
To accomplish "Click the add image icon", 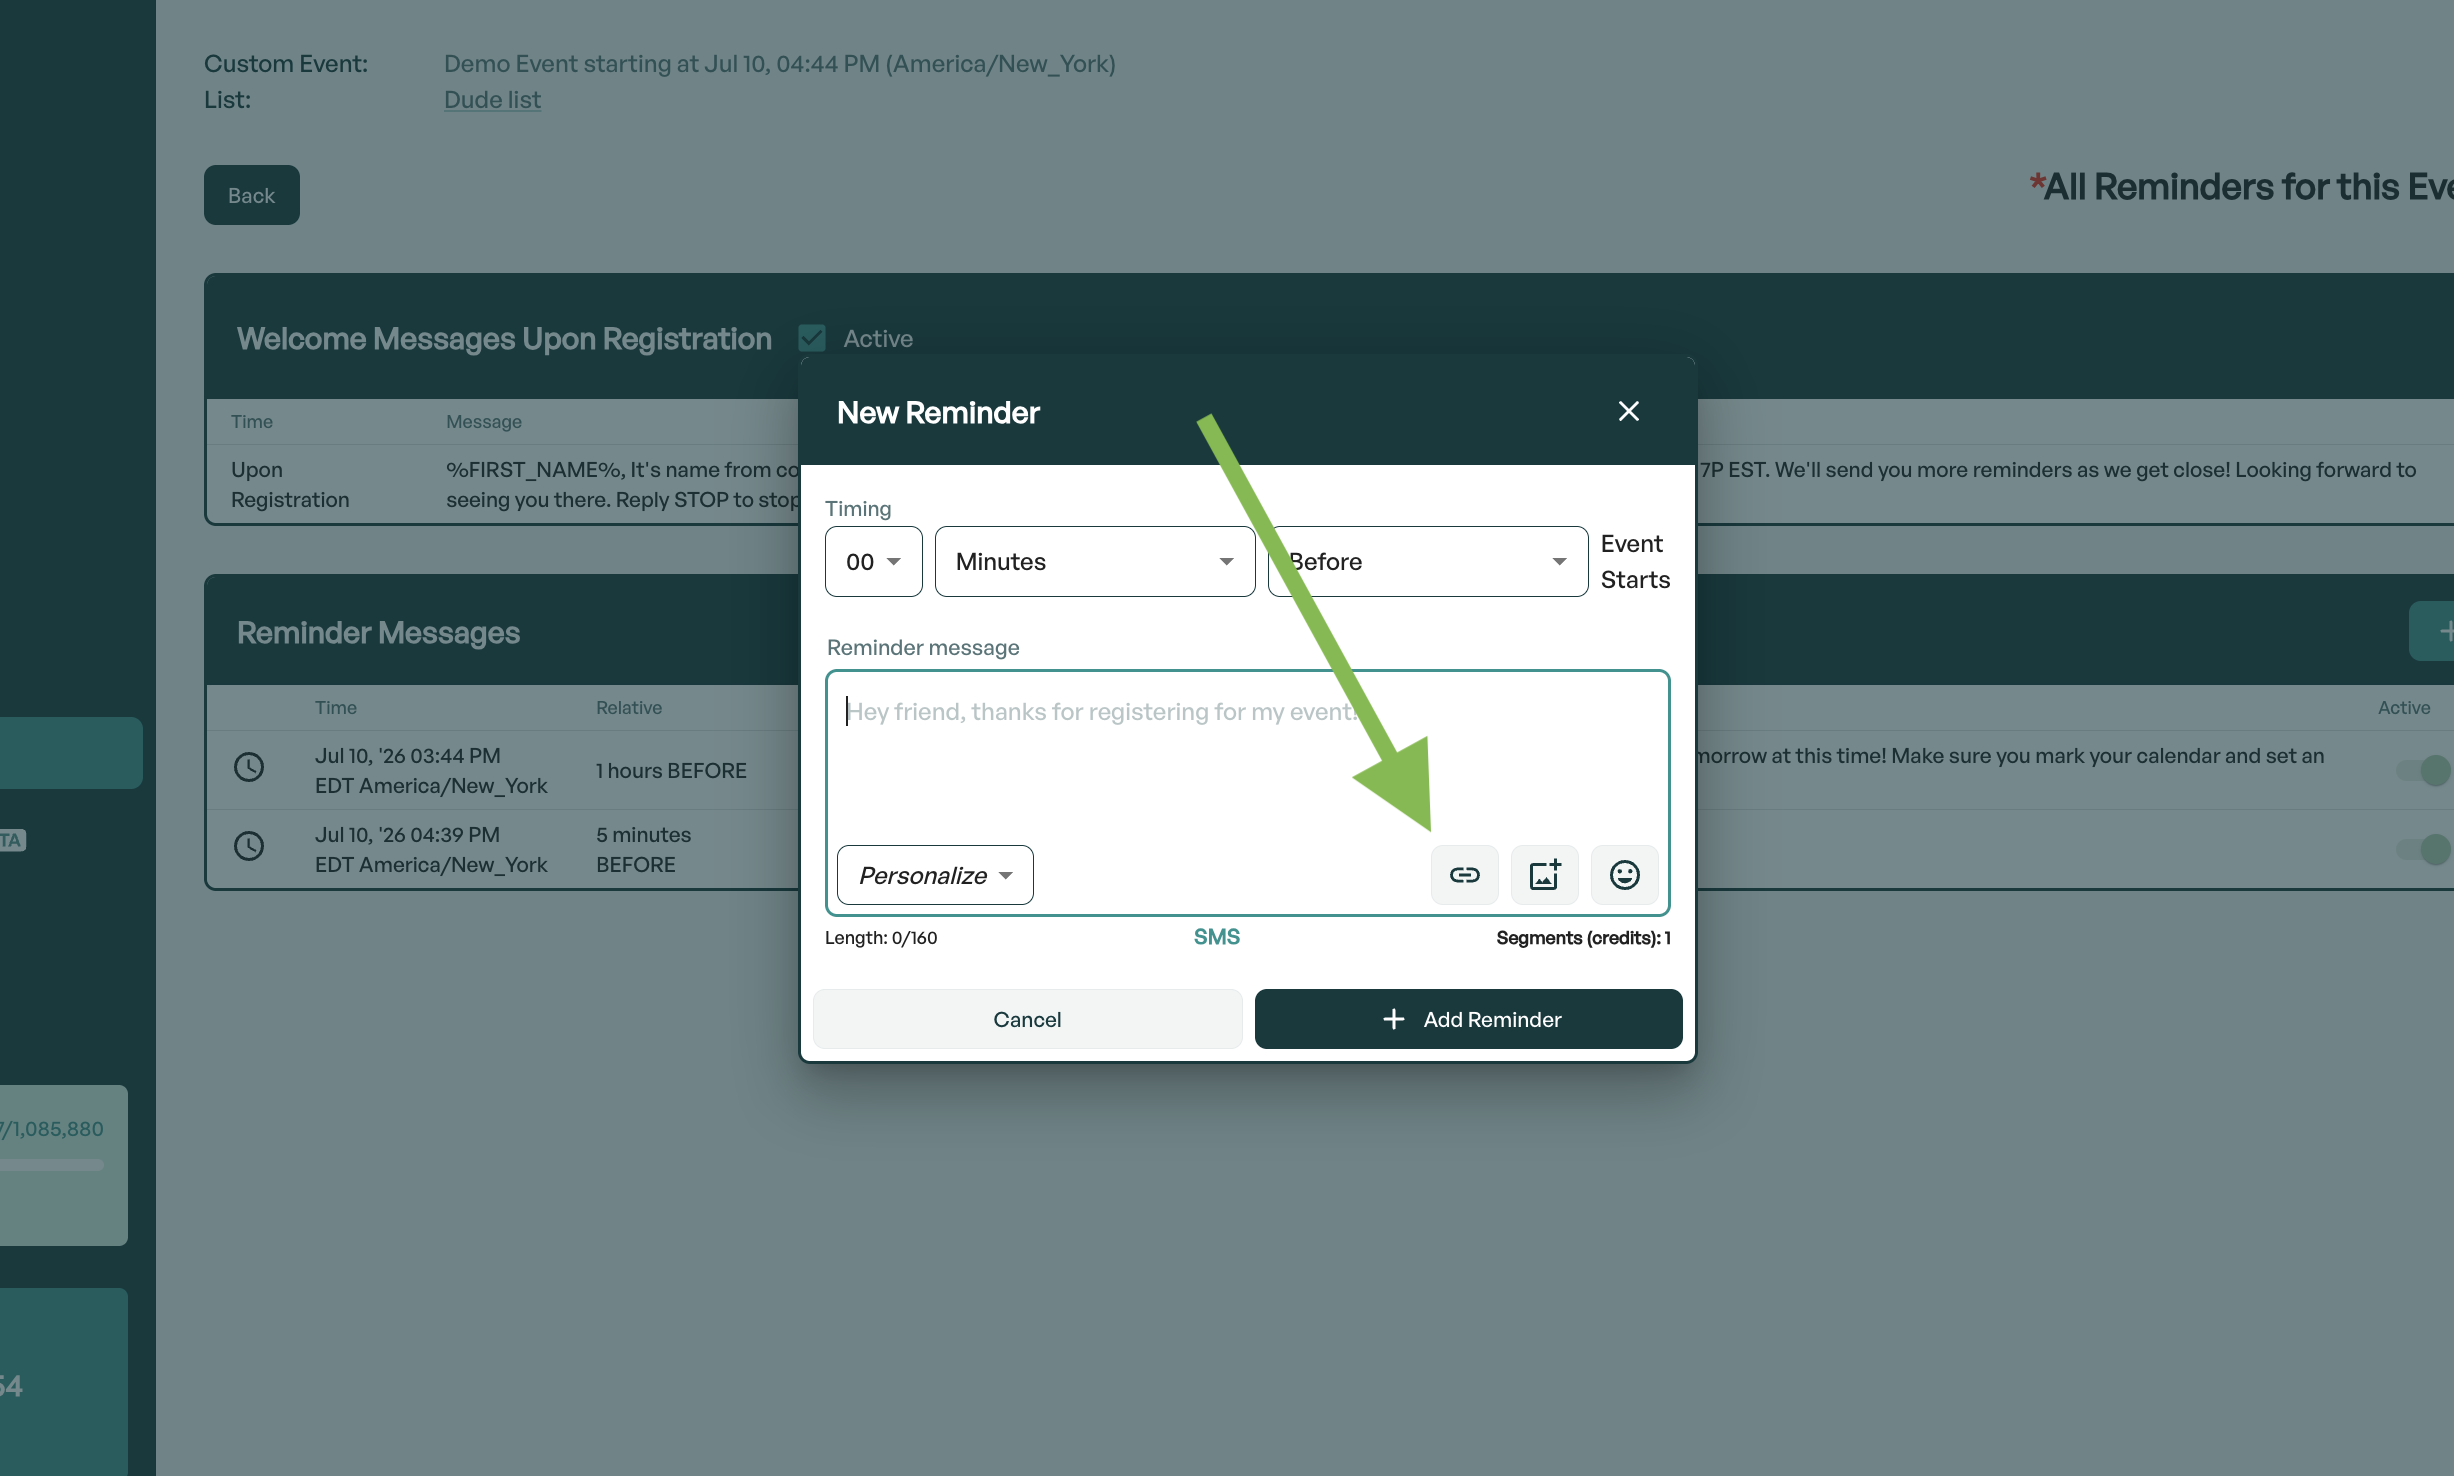I will (1544, 875).
